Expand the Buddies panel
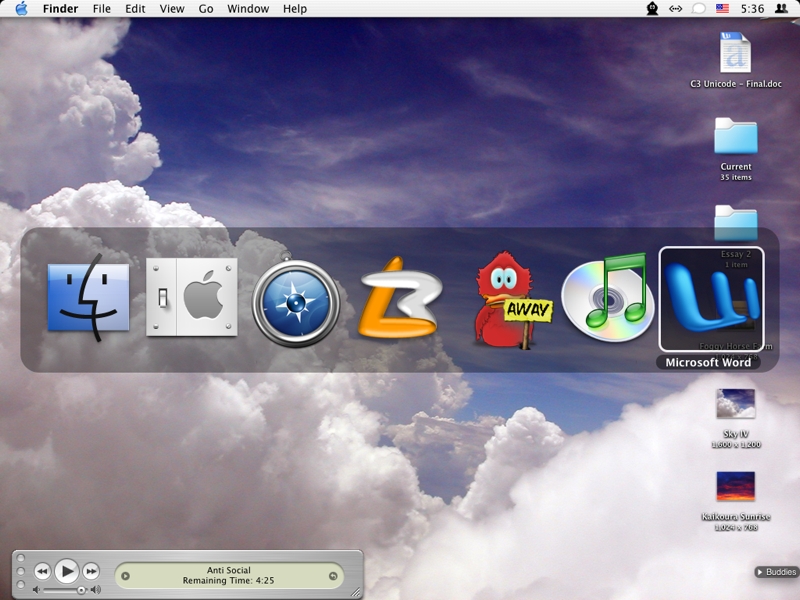The height and width of the screenshot is (600, 800). click(x=776, y=572)
